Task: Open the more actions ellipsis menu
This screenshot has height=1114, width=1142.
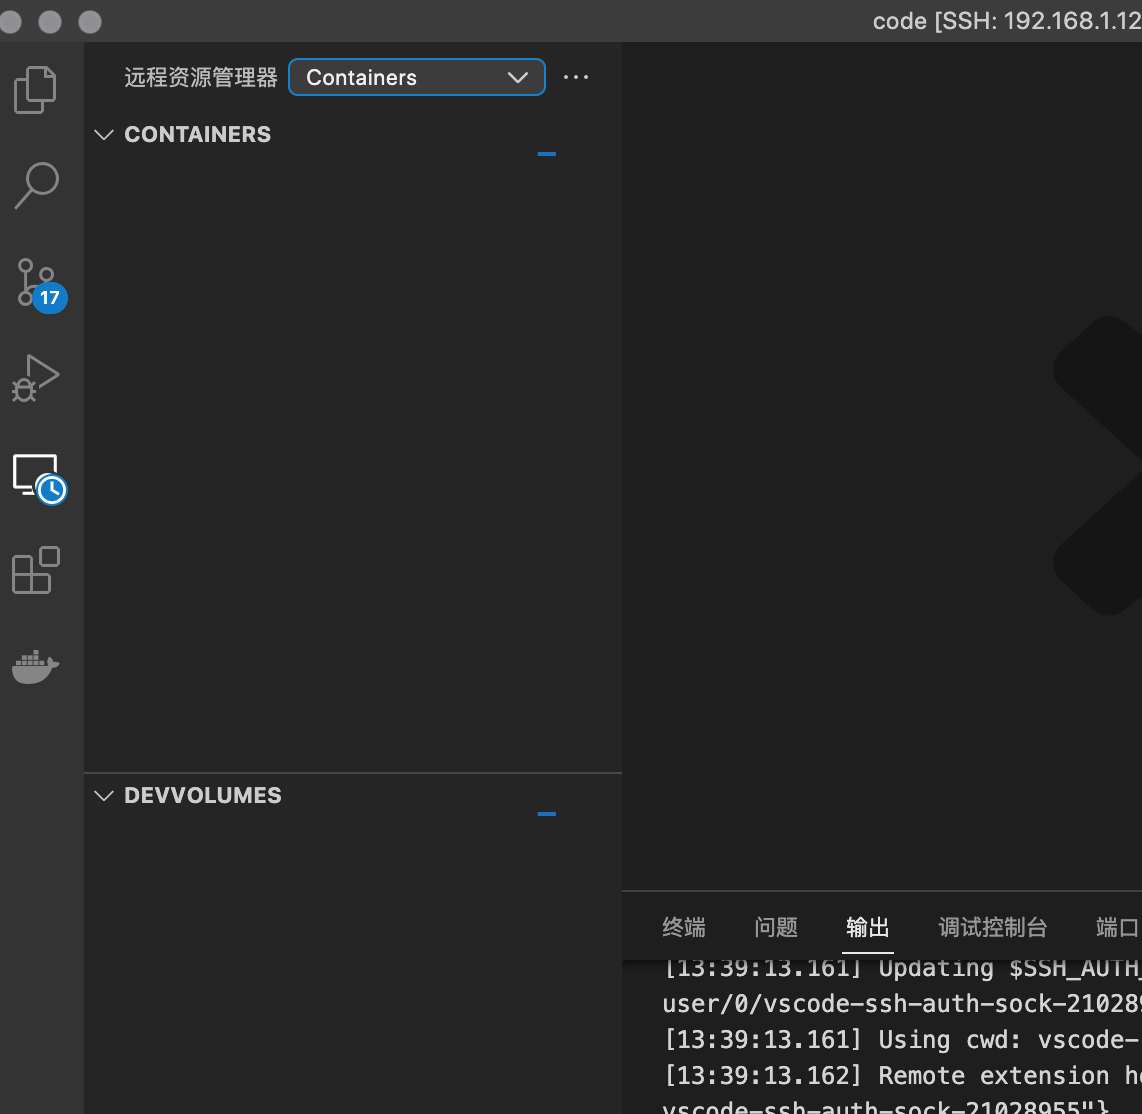Action: click(x=576, y=77)
